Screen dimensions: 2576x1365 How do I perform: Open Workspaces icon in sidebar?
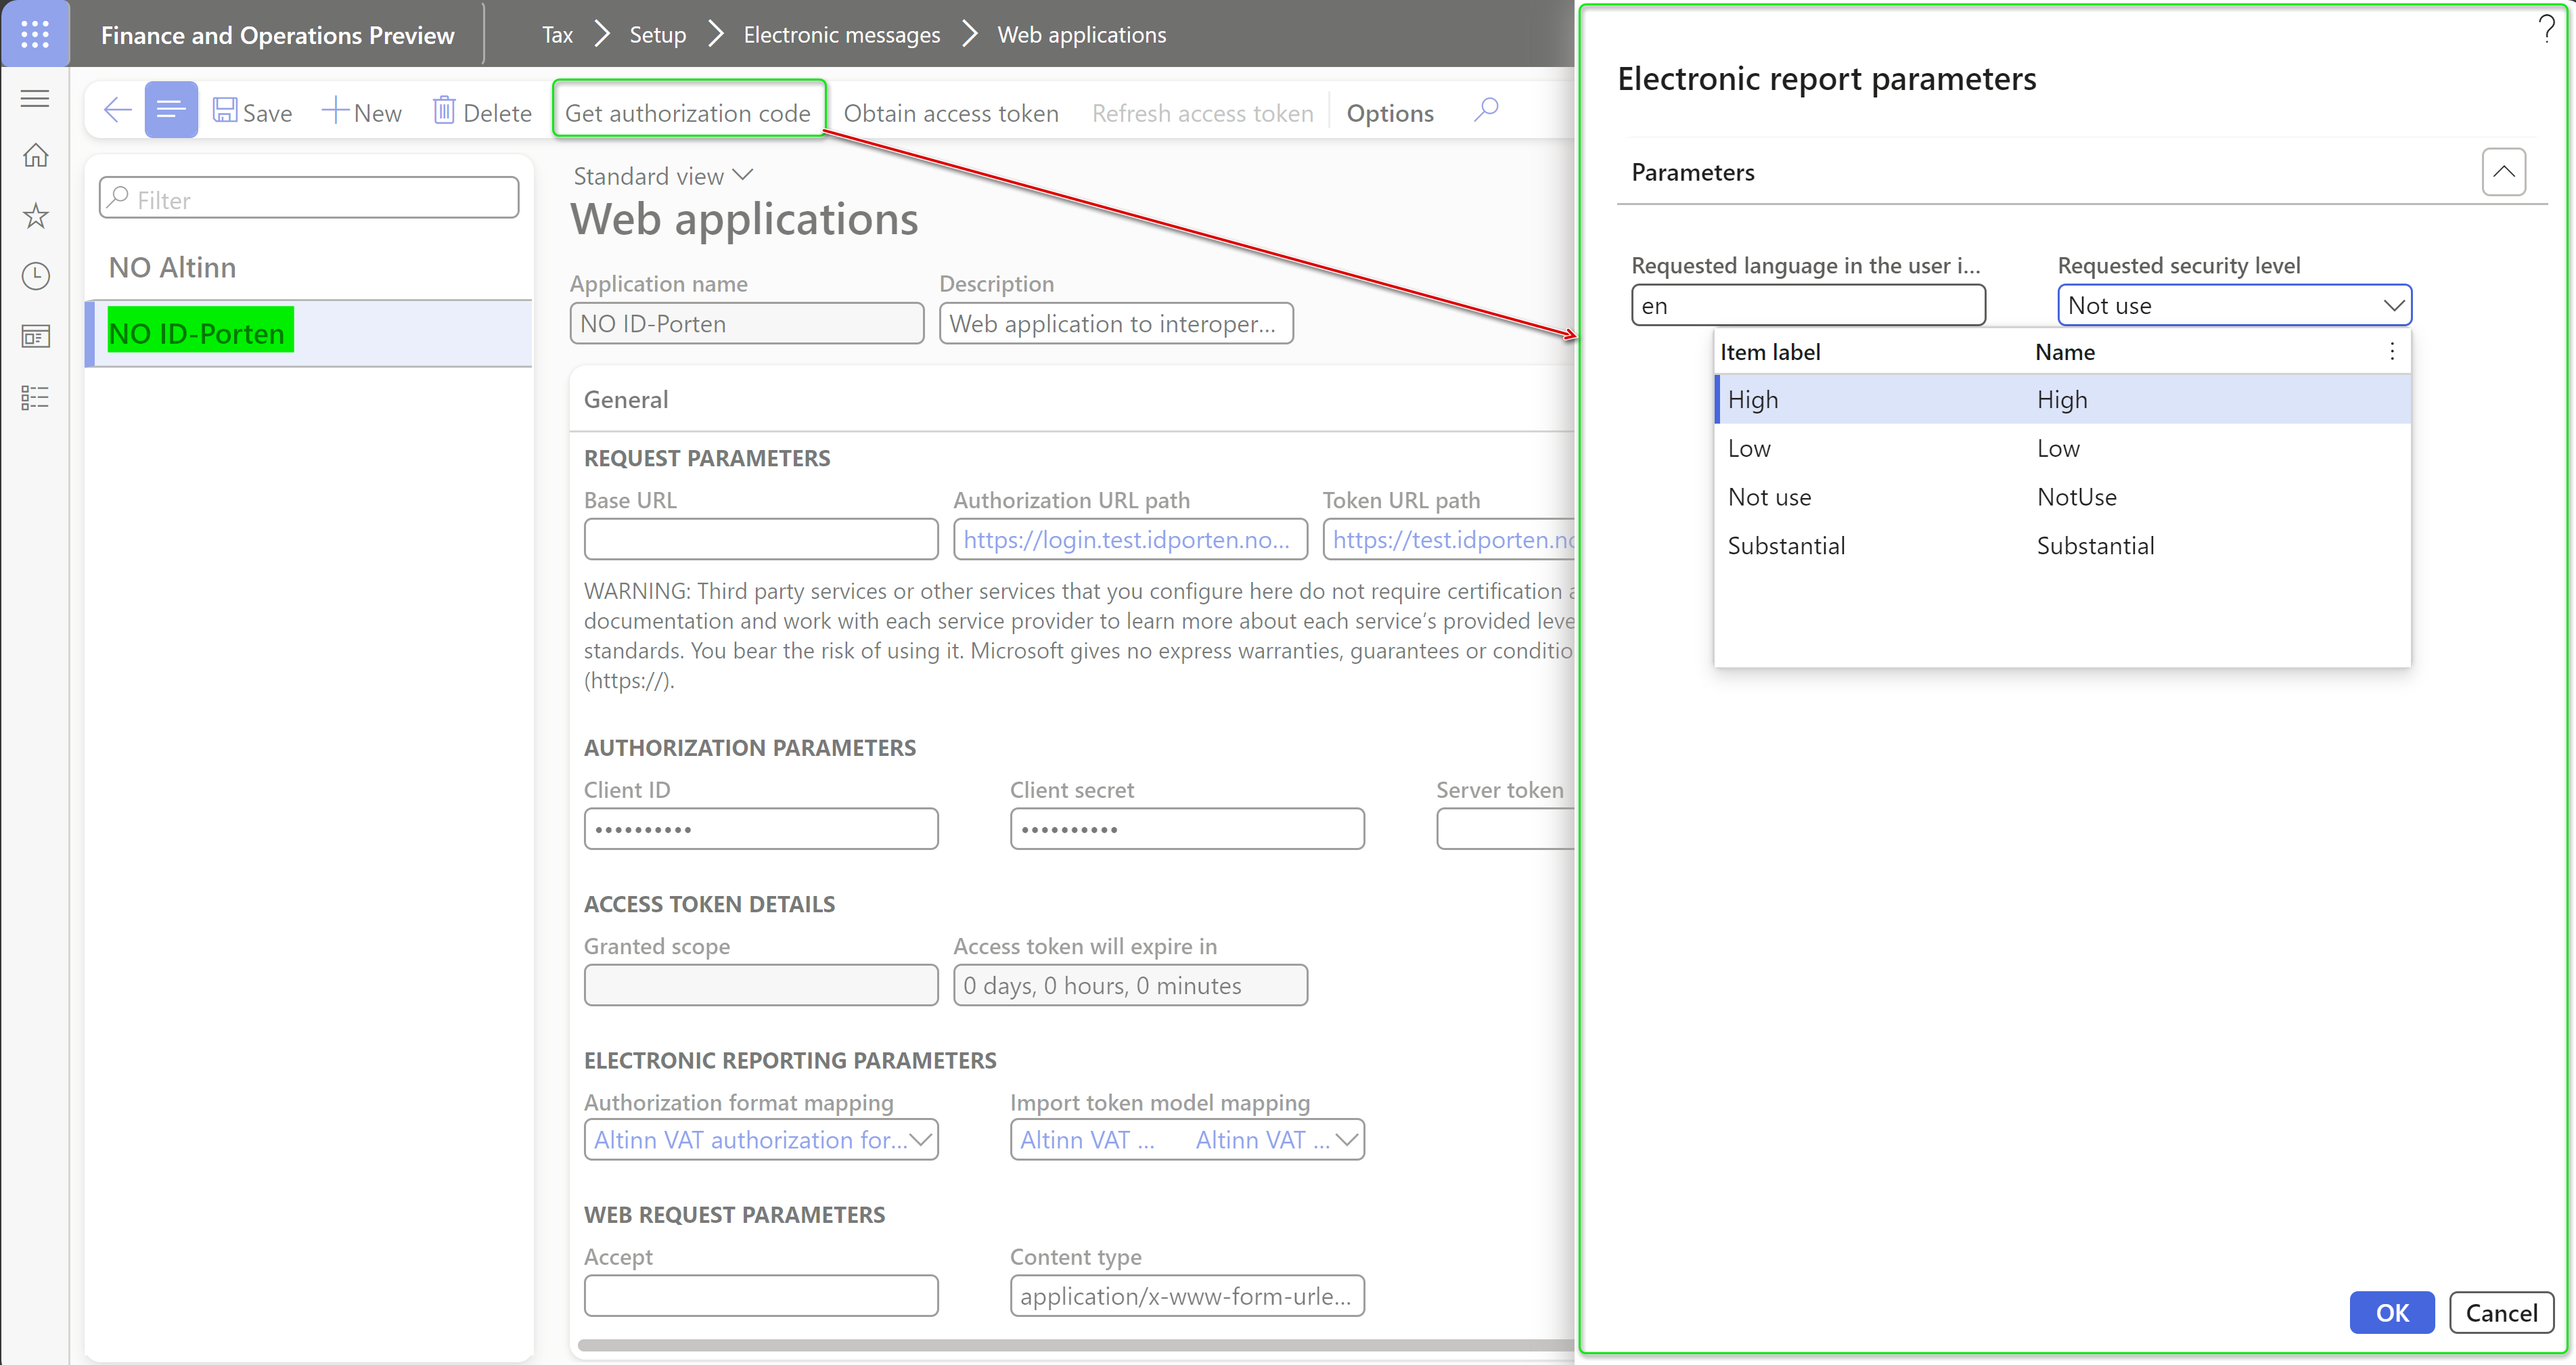35,337
